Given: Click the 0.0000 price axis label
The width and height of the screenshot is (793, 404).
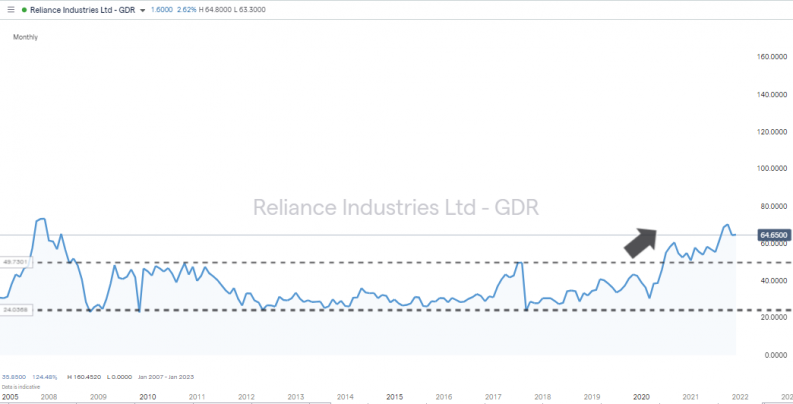Looking at the screenshot, I should click(x=775, y=355).
